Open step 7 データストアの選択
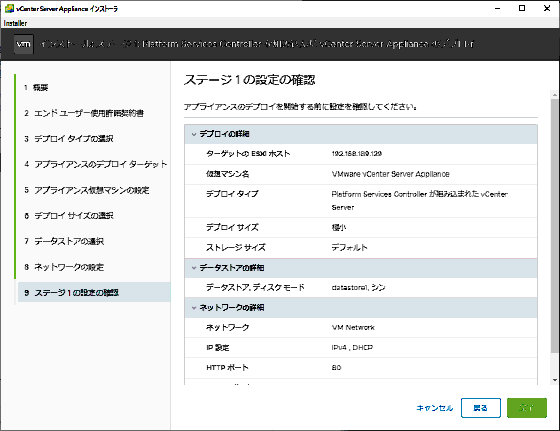Viewport: 560px width, 431px height. (64, 241)
